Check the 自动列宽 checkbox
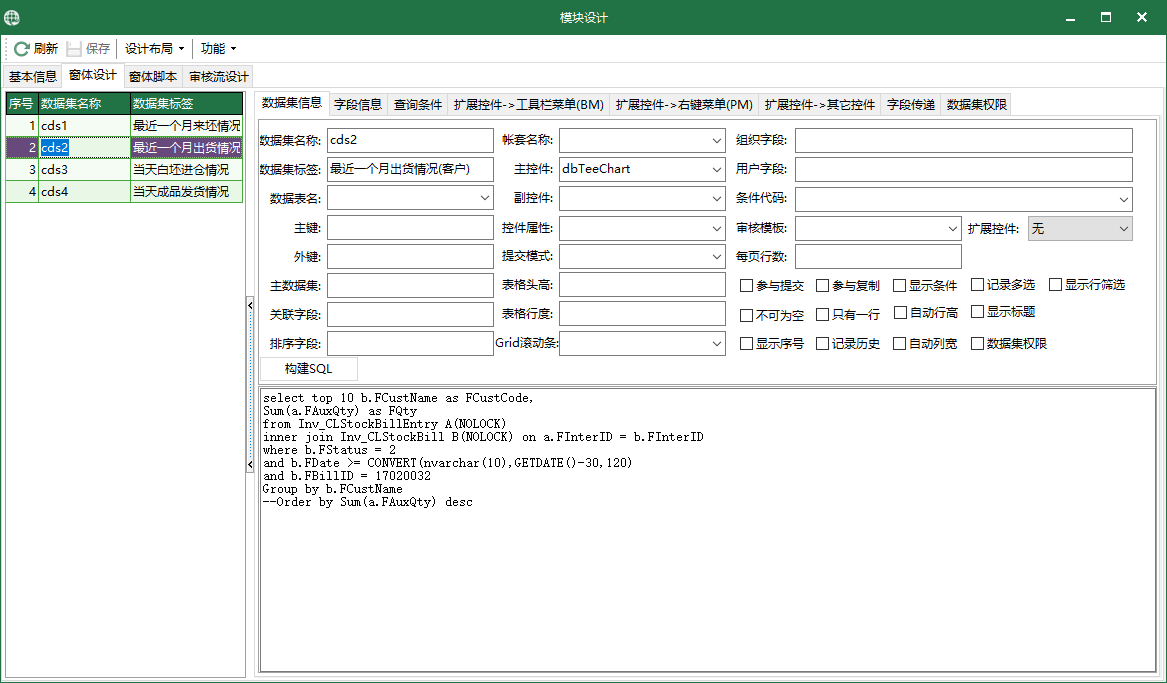Image resolution: width=1167 pixels, height=683 pixels. [x=899, y=344]
